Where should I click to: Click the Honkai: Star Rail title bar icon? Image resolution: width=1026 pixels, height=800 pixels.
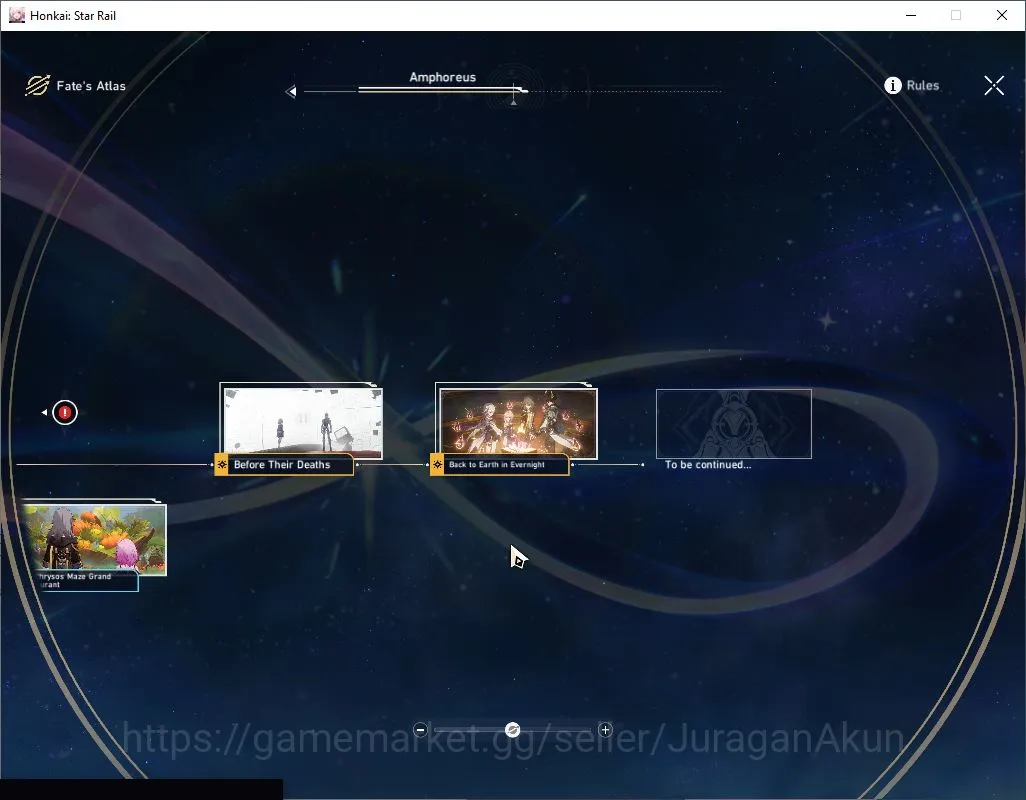pyautogui.click(x=16, y=15)
